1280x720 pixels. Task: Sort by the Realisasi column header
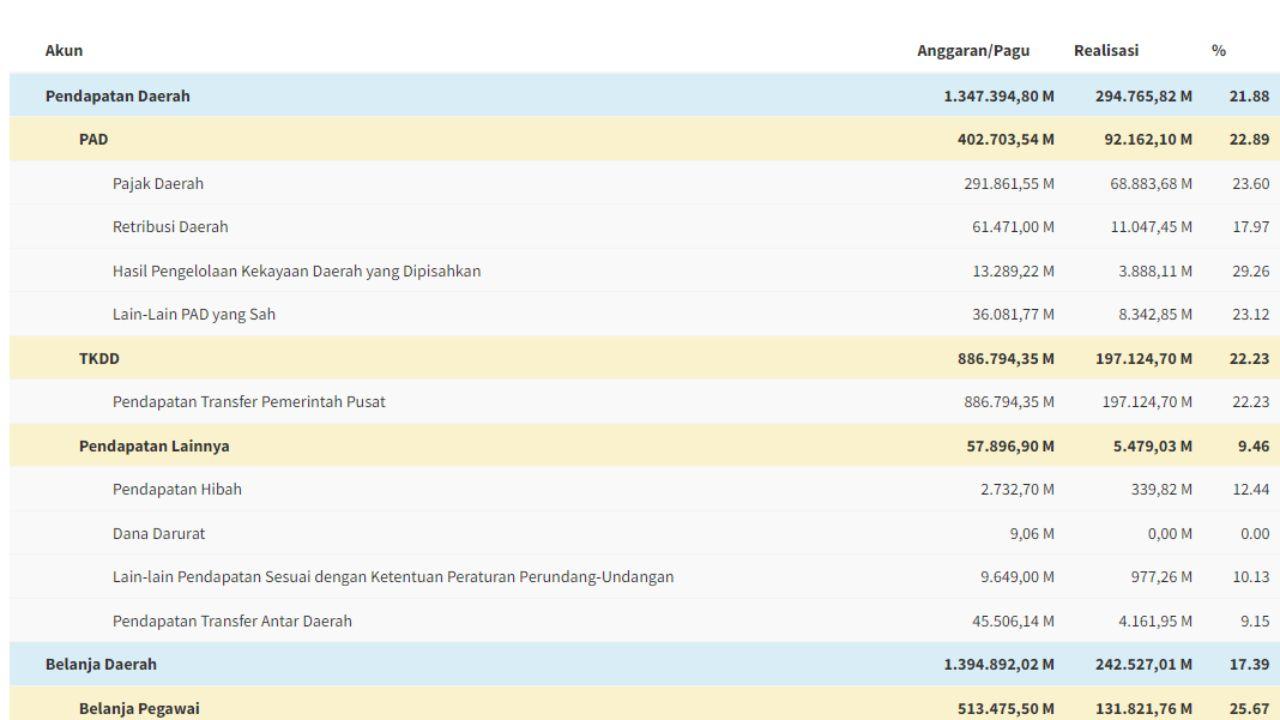pos(1107,49)
